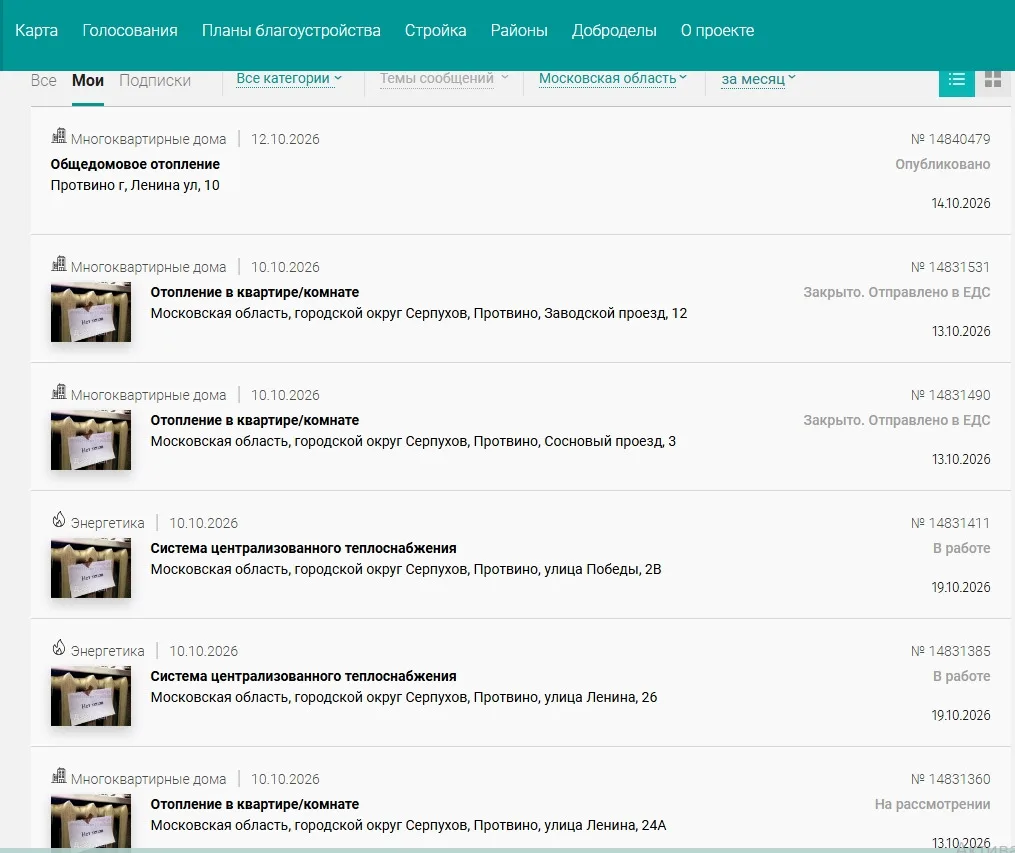Select the 'Мои' tab

pyautogui.click(x=88, y=81)
